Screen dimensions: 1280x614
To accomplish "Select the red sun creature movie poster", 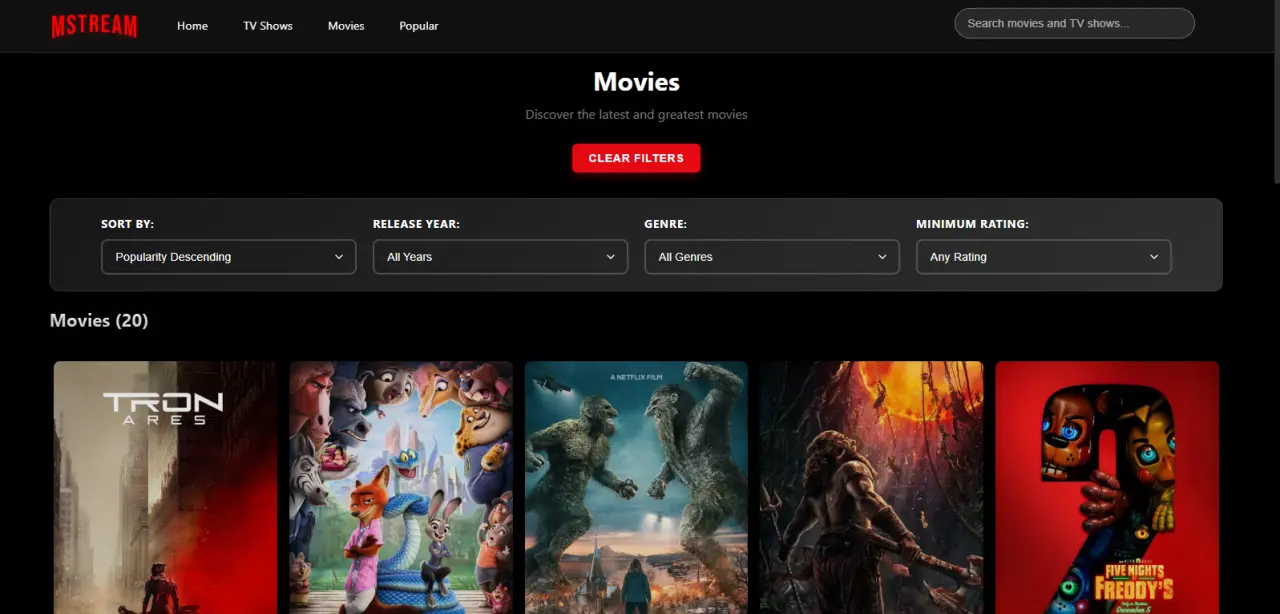I will click(x=872, y=488).
